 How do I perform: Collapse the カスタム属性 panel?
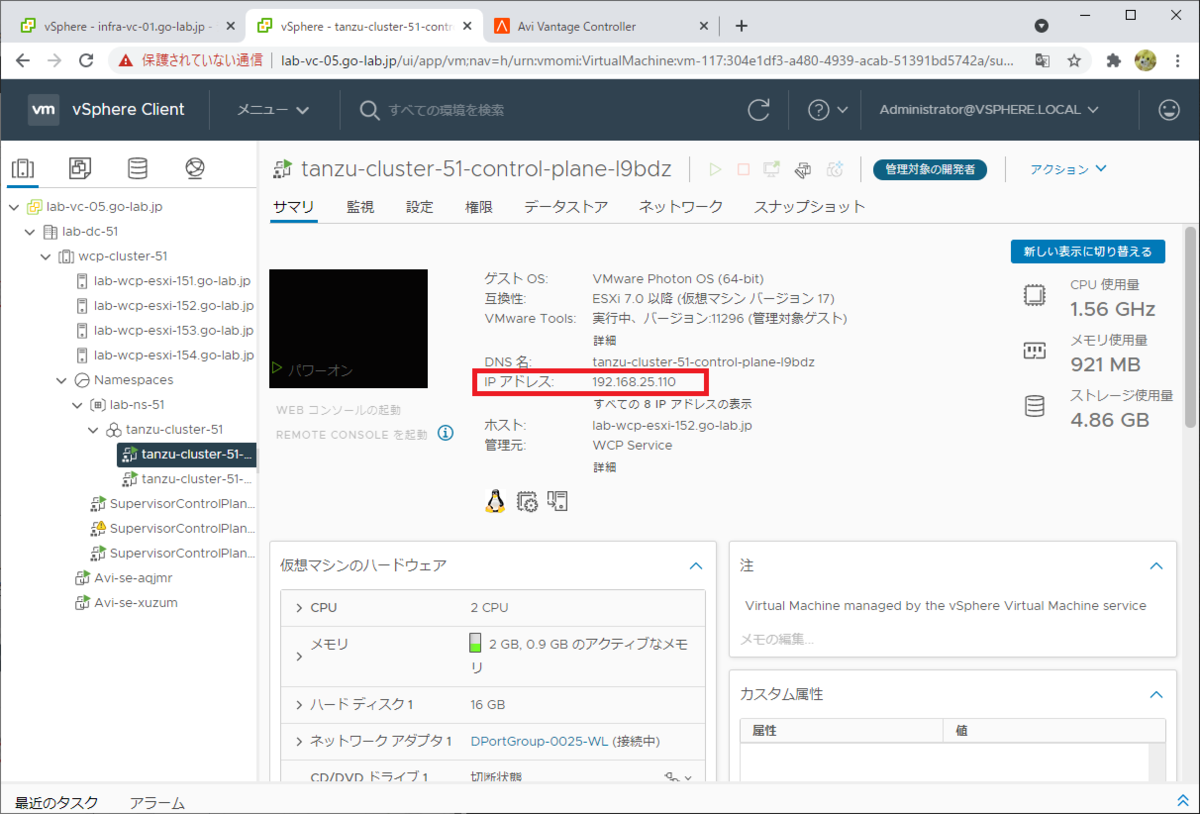tap(1156, 694)
